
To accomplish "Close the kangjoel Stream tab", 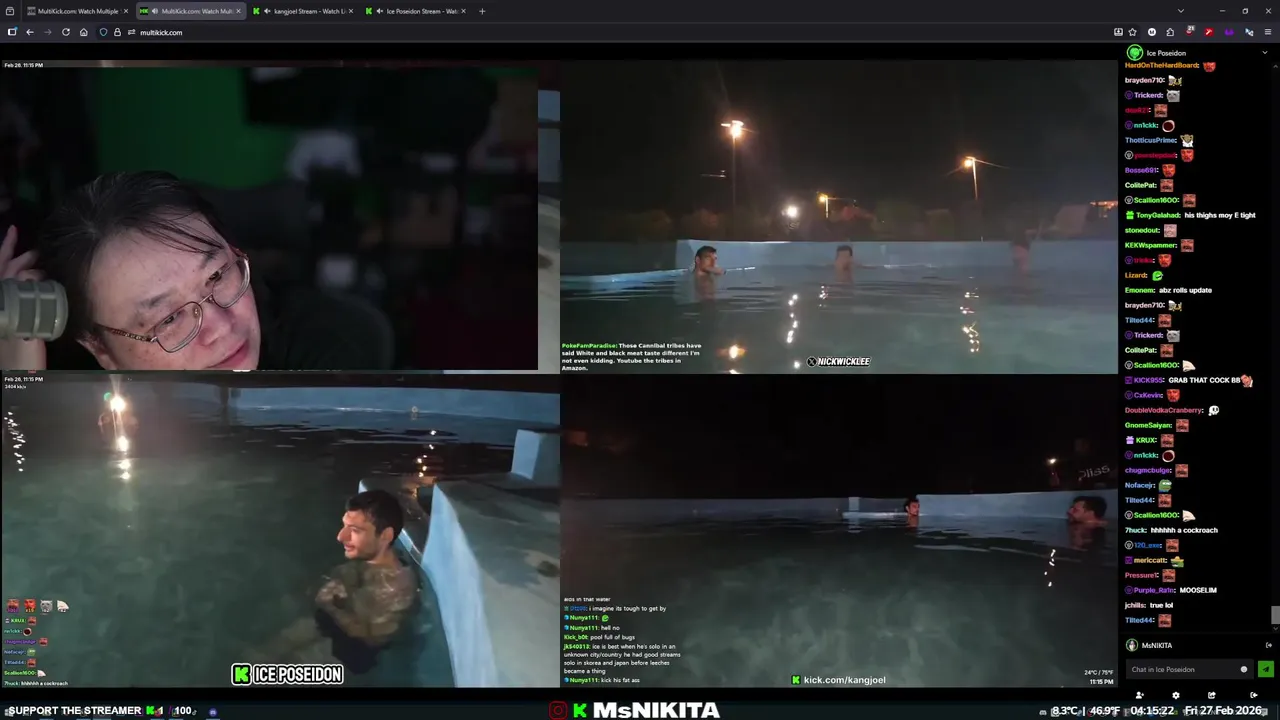I will pos(350,11).
